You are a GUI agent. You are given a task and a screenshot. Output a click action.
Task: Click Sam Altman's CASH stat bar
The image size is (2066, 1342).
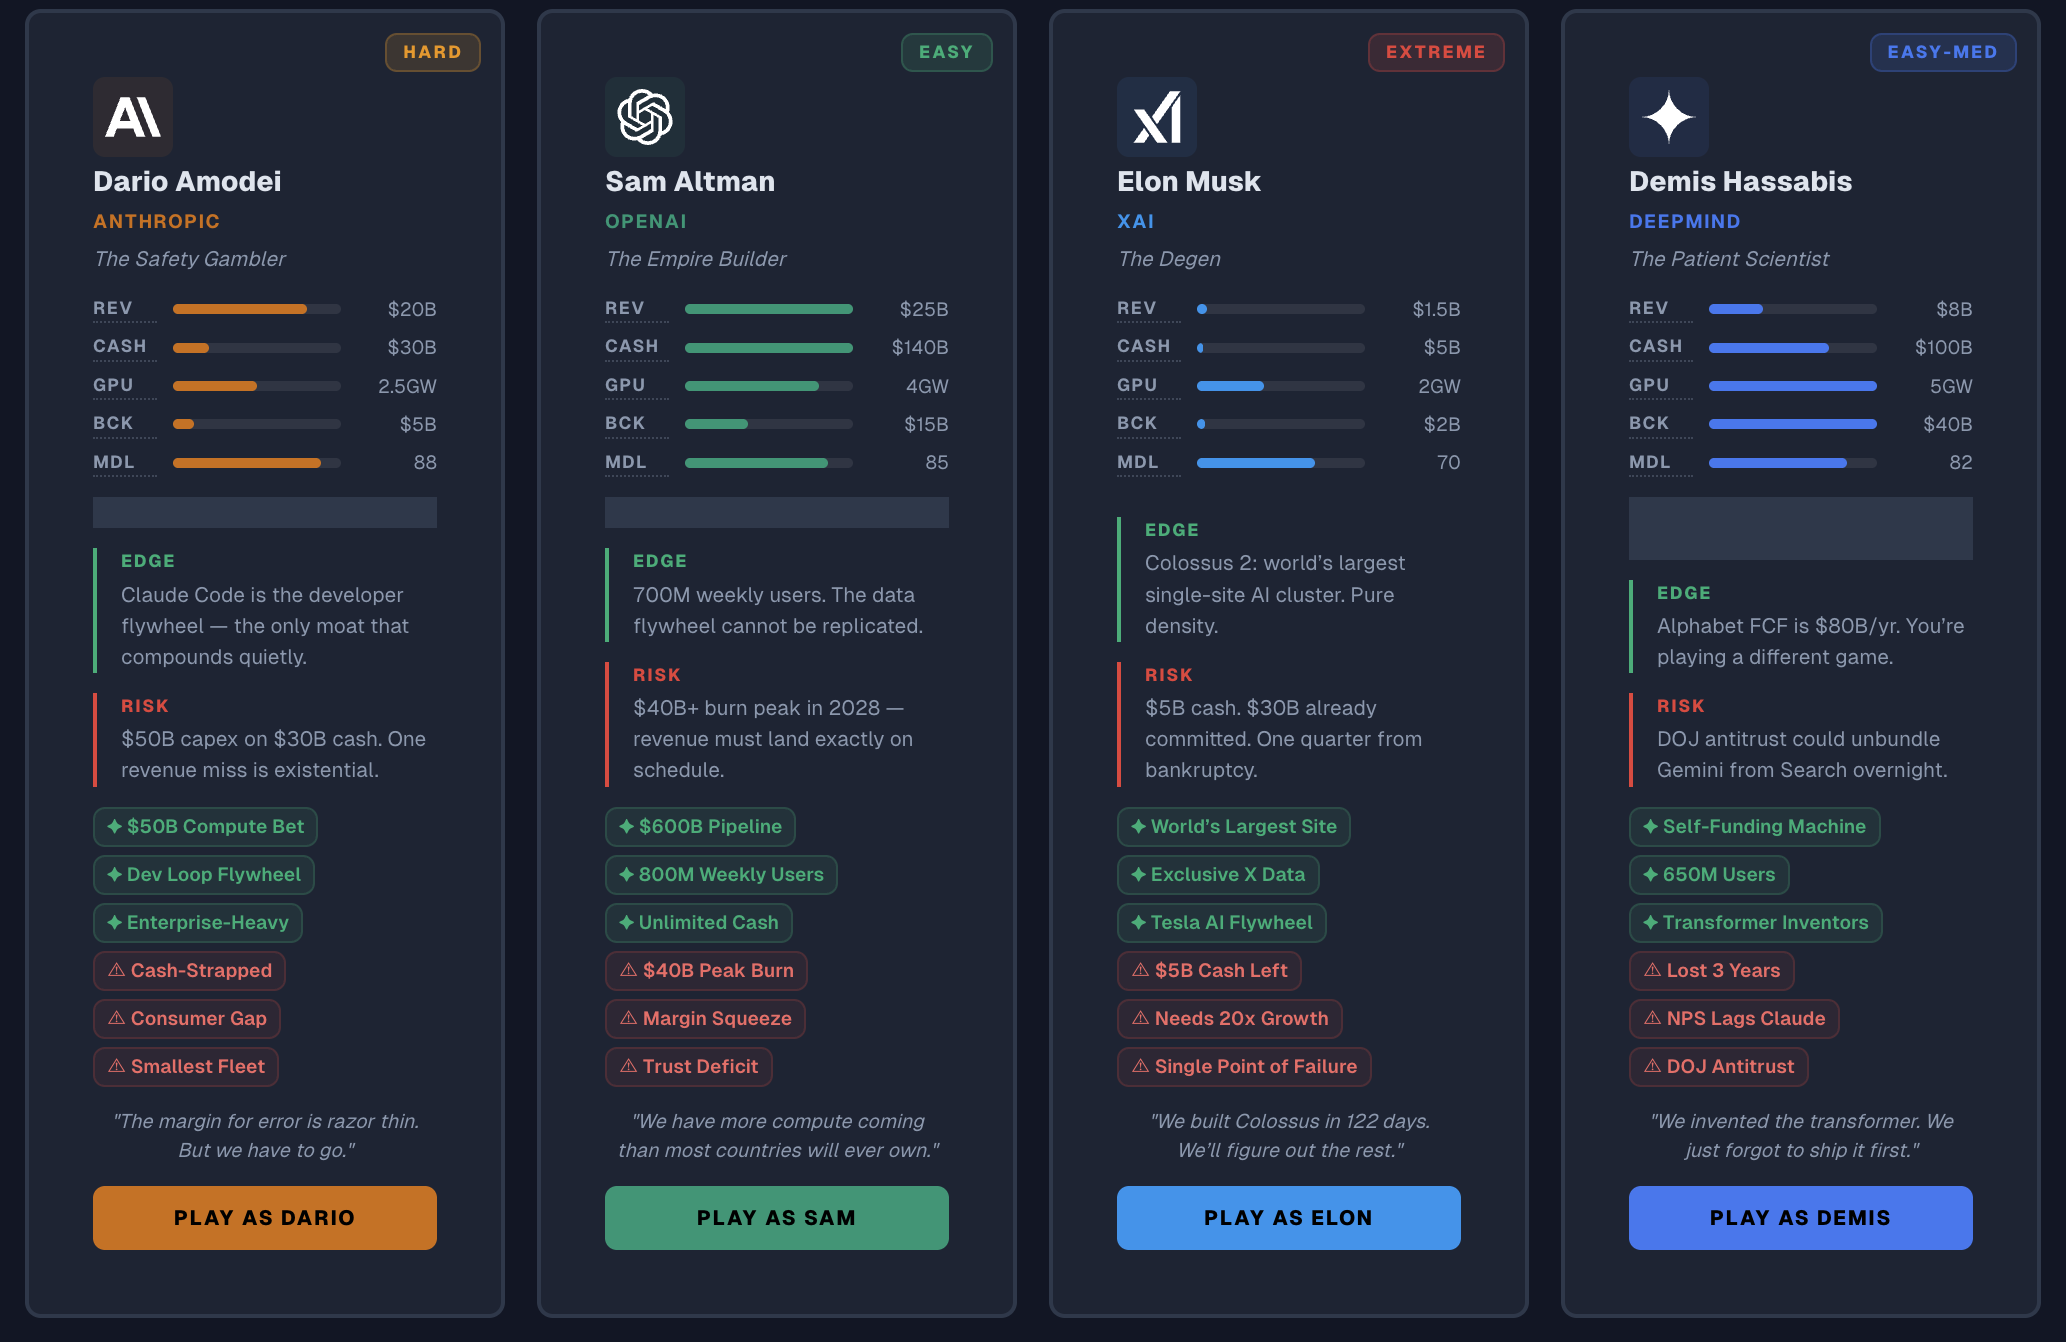[768, 348]
